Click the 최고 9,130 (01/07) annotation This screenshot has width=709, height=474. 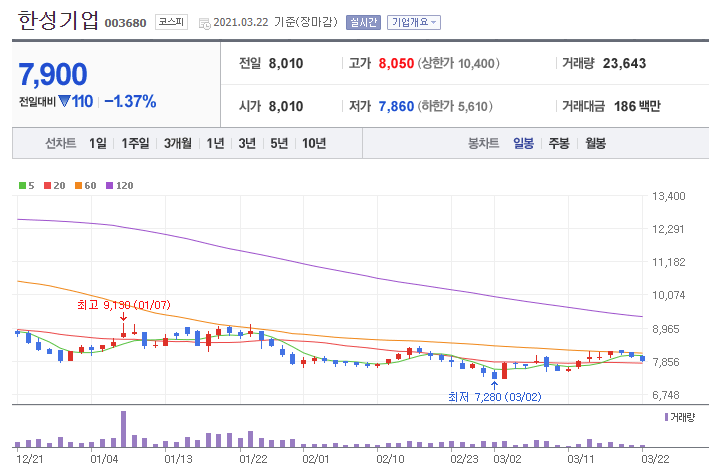(123, 305)
